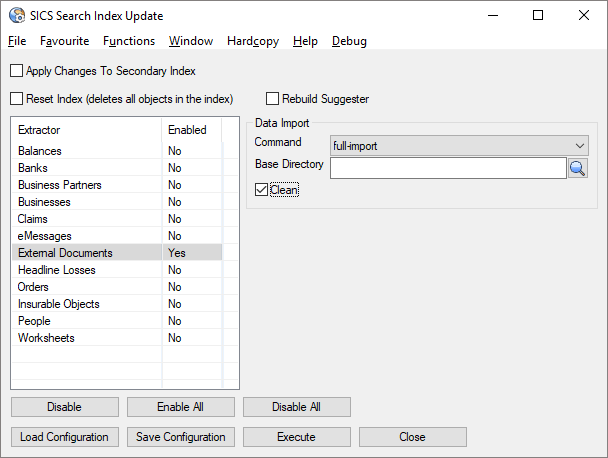
Task: Click the Disable All button
Action: click(297, 407)
